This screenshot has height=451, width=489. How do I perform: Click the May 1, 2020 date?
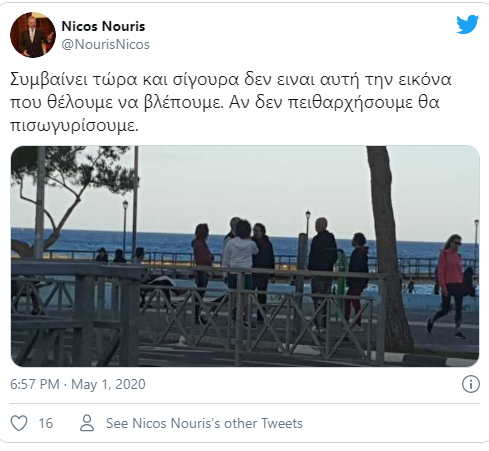point(108,384)
